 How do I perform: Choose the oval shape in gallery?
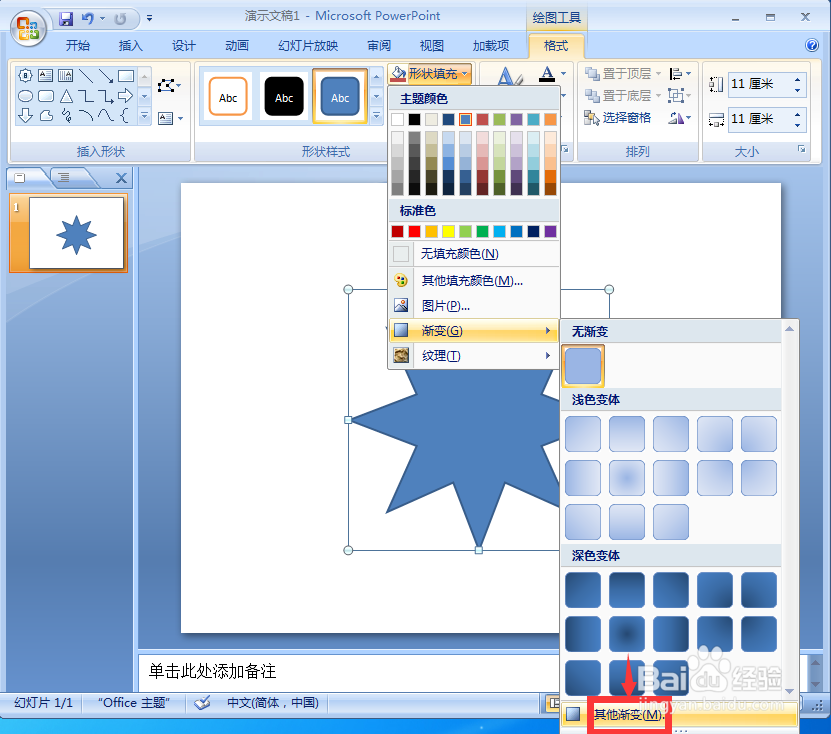[x=25, y=96]
